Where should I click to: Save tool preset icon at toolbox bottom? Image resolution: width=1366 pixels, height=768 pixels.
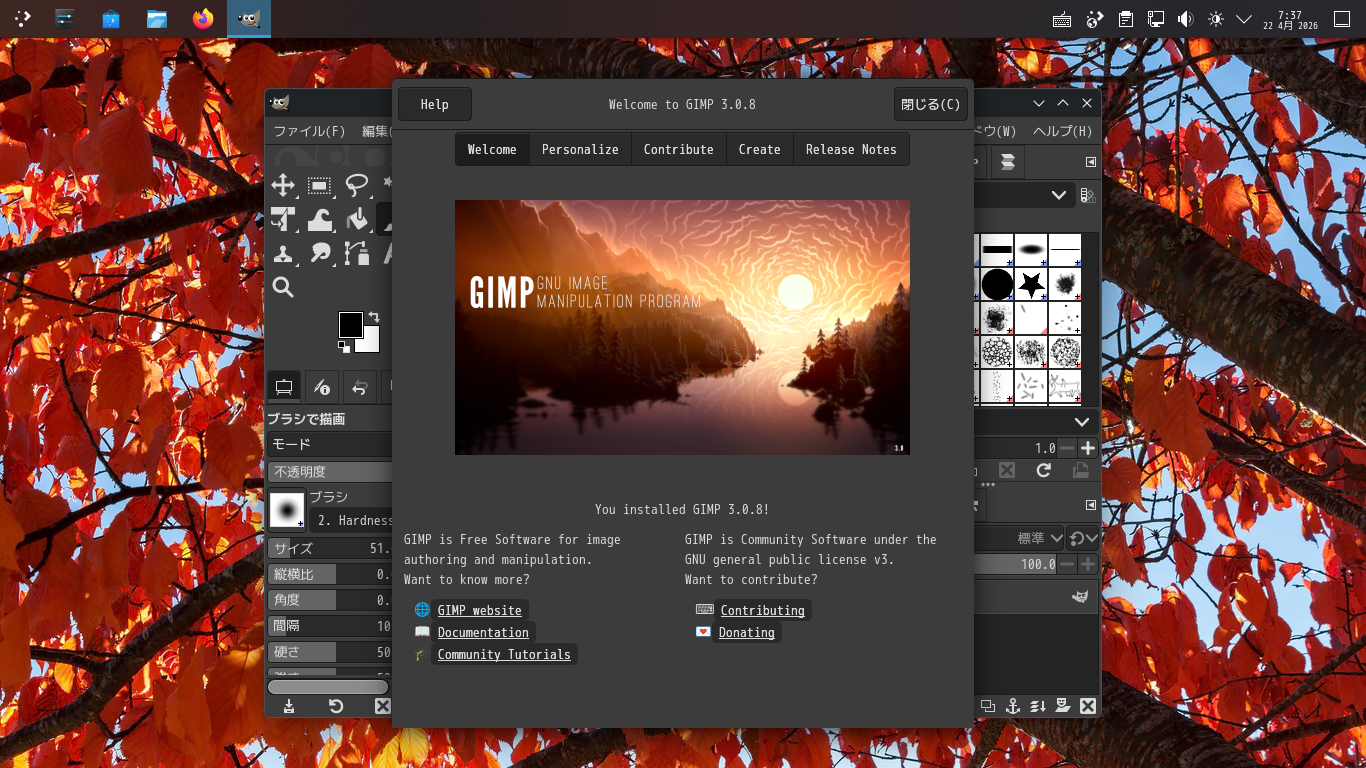289,706
